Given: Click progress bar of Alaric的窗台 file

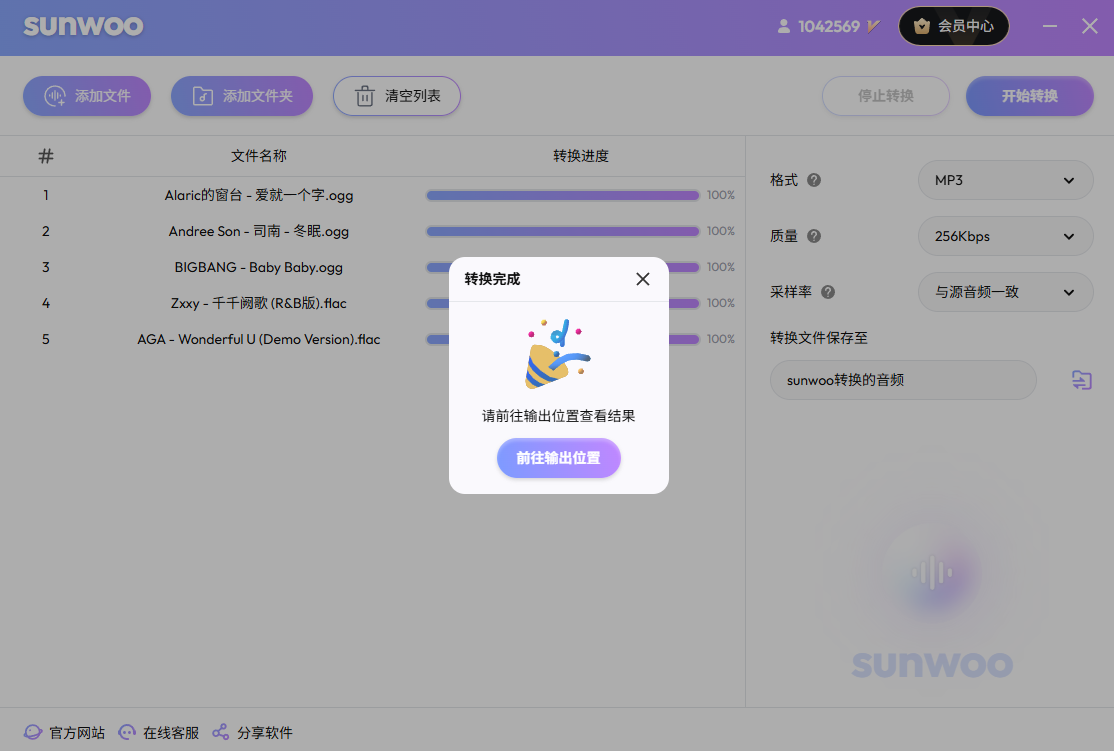Looking at the screenshot, I should coord(562,196).
